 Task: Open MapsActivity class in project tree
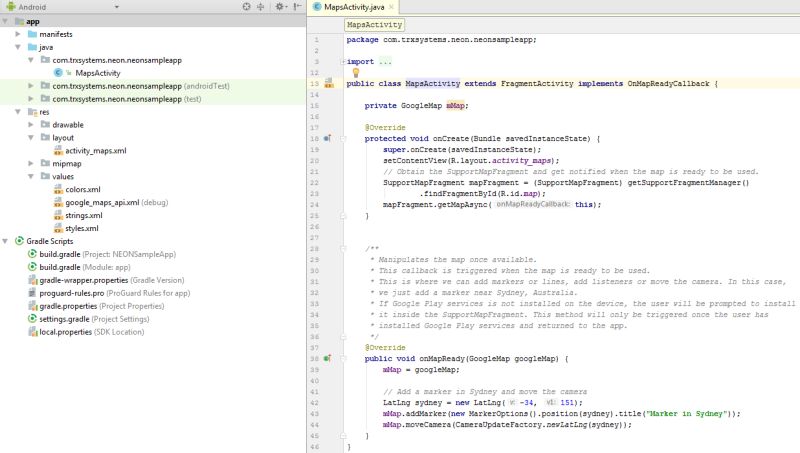point(97,73)
